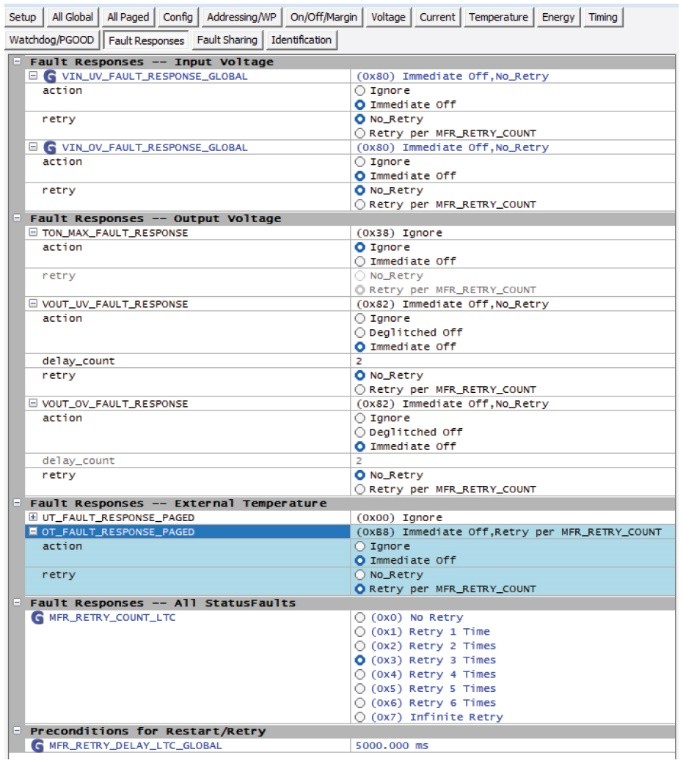683x763 pixels.
Task: Open the Watchdog/PGOOD tab
Action: coord(51,40)
